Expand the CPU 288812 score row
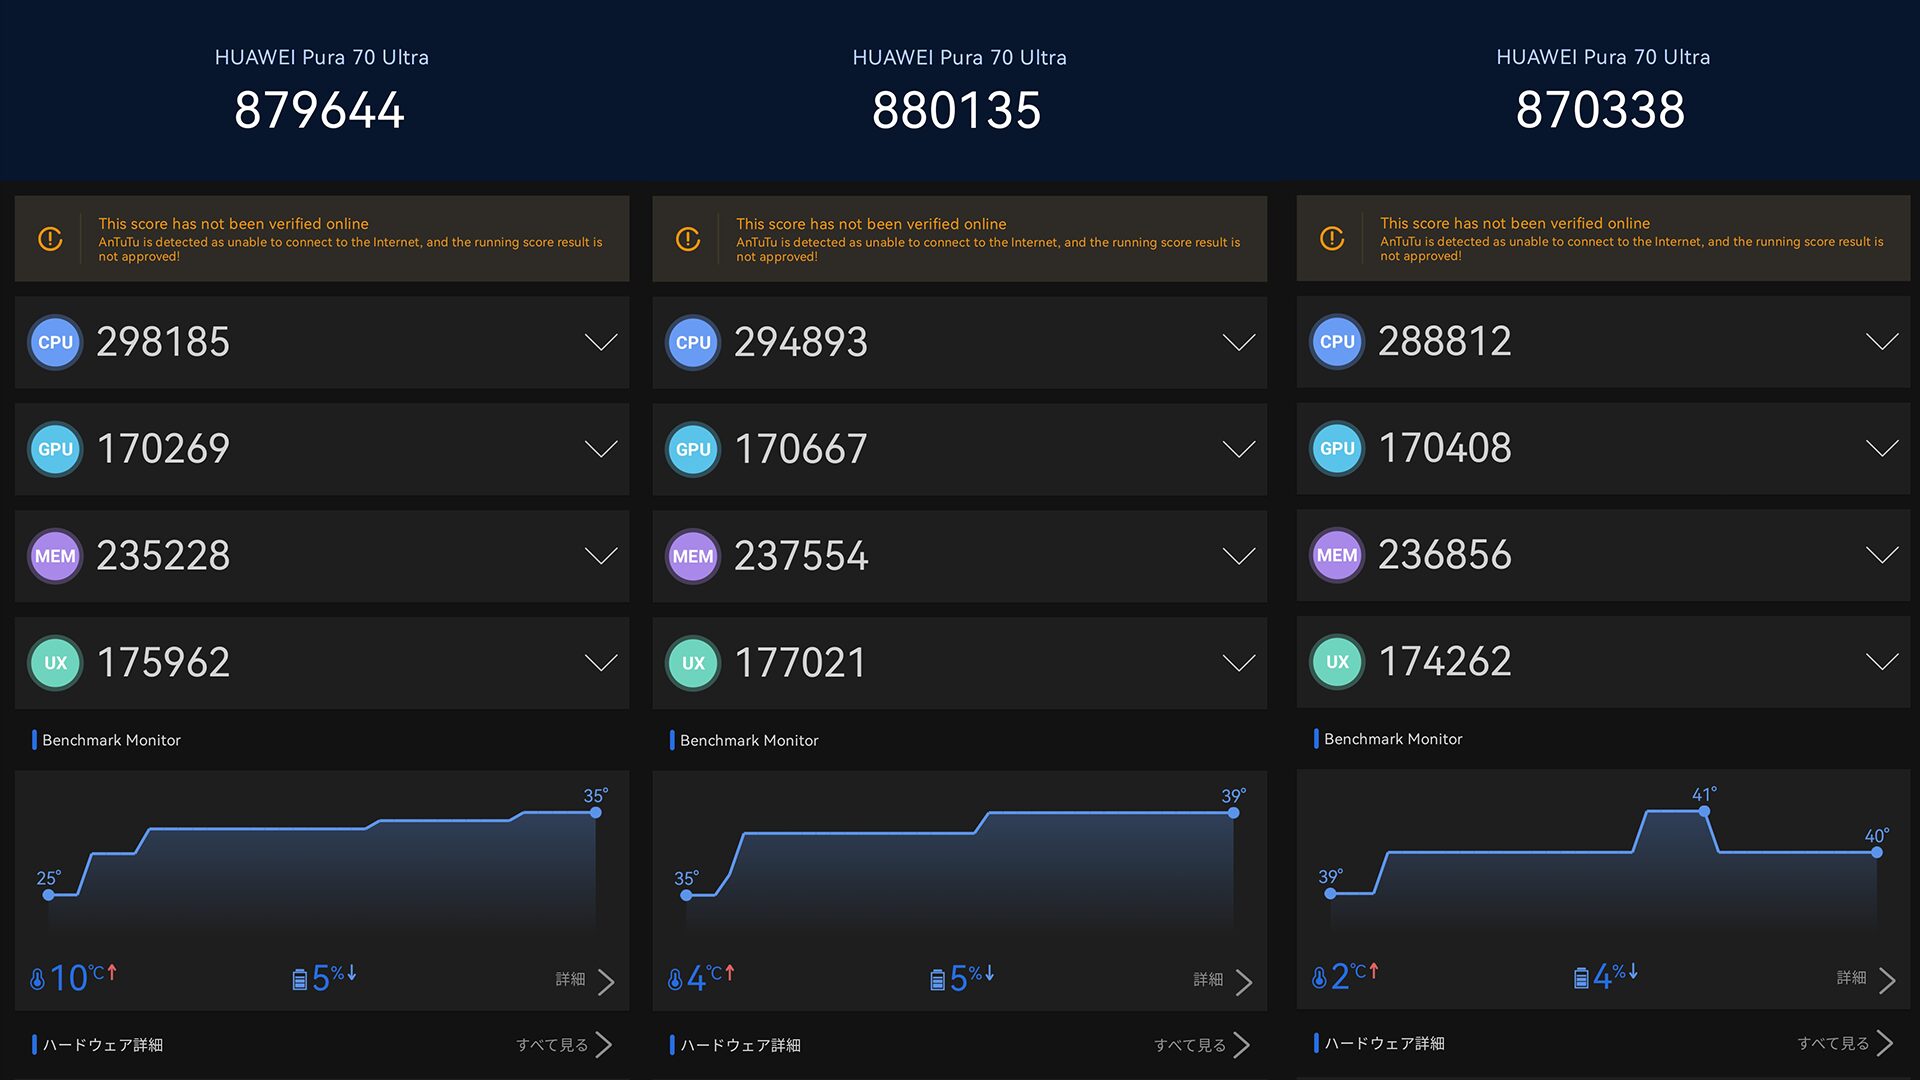1920x1080 pixels. coord(1882,342)
